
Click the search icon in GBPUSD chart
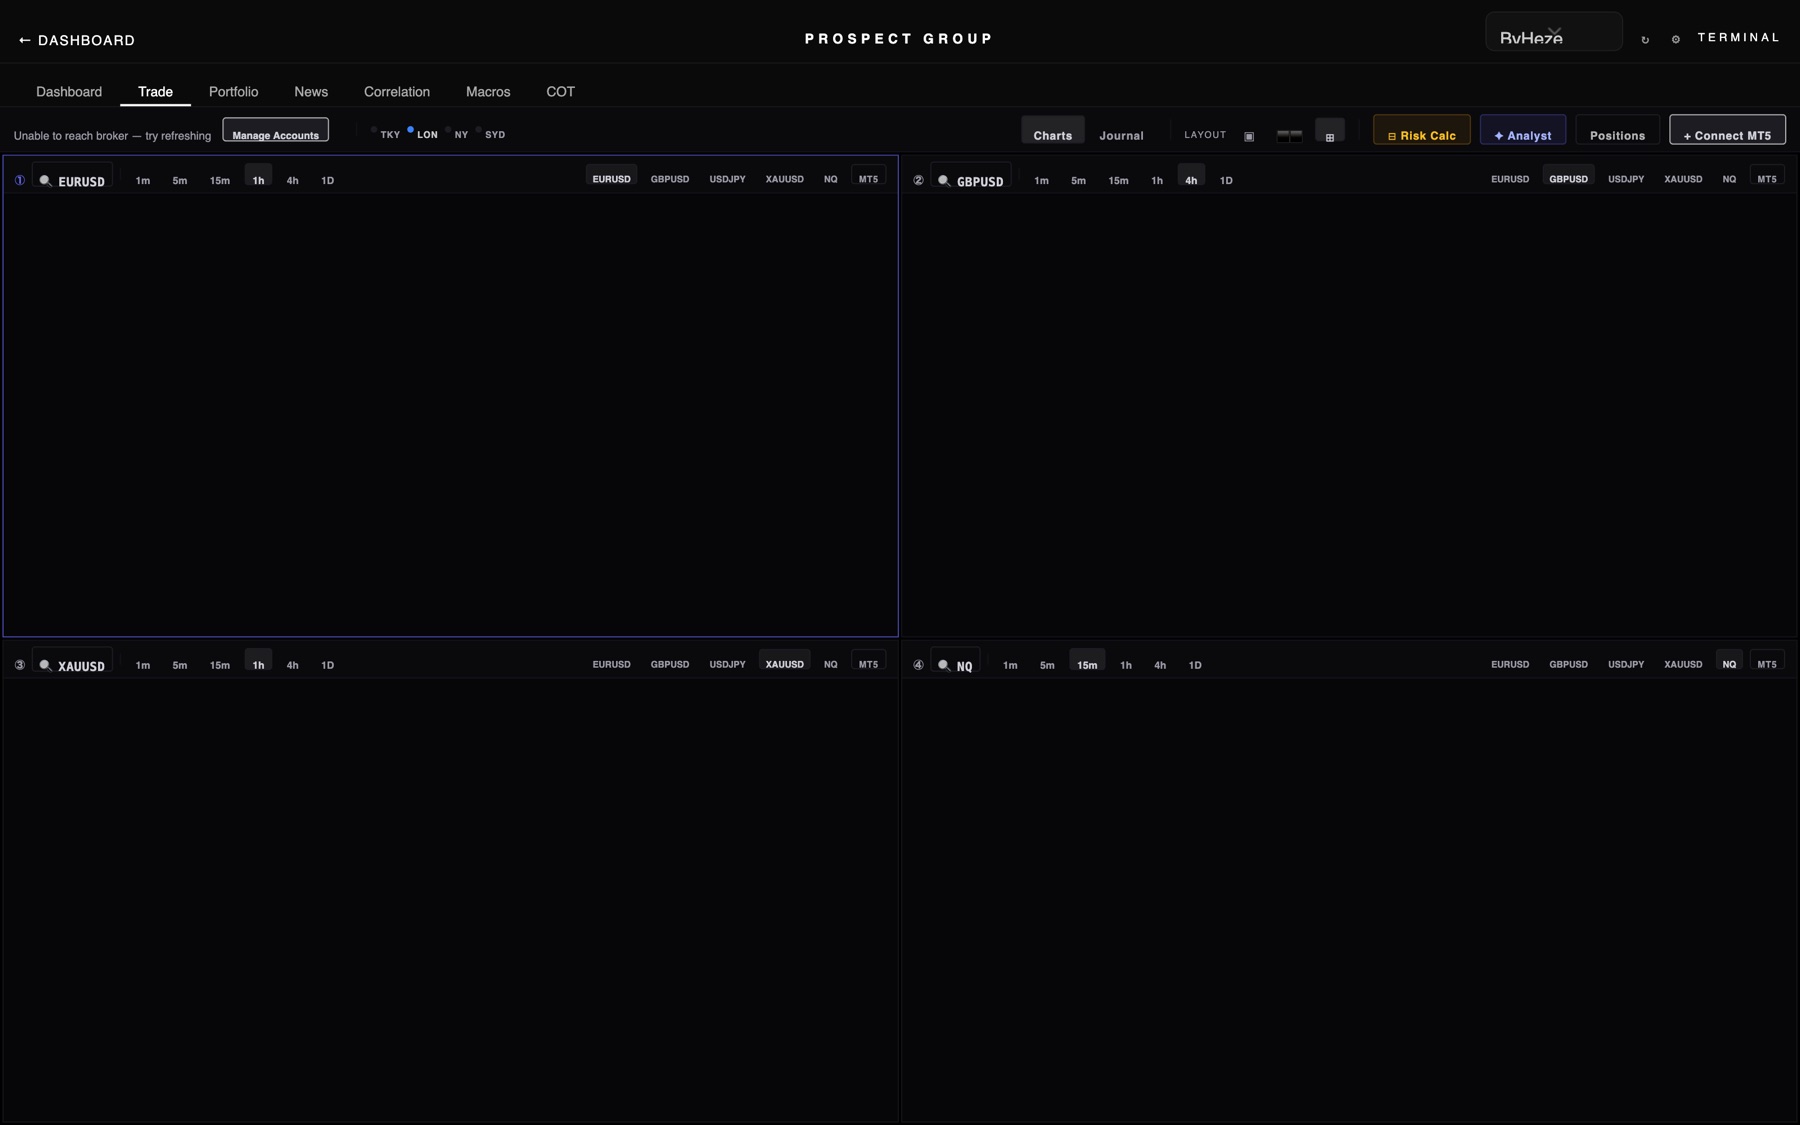click(943, 181)
